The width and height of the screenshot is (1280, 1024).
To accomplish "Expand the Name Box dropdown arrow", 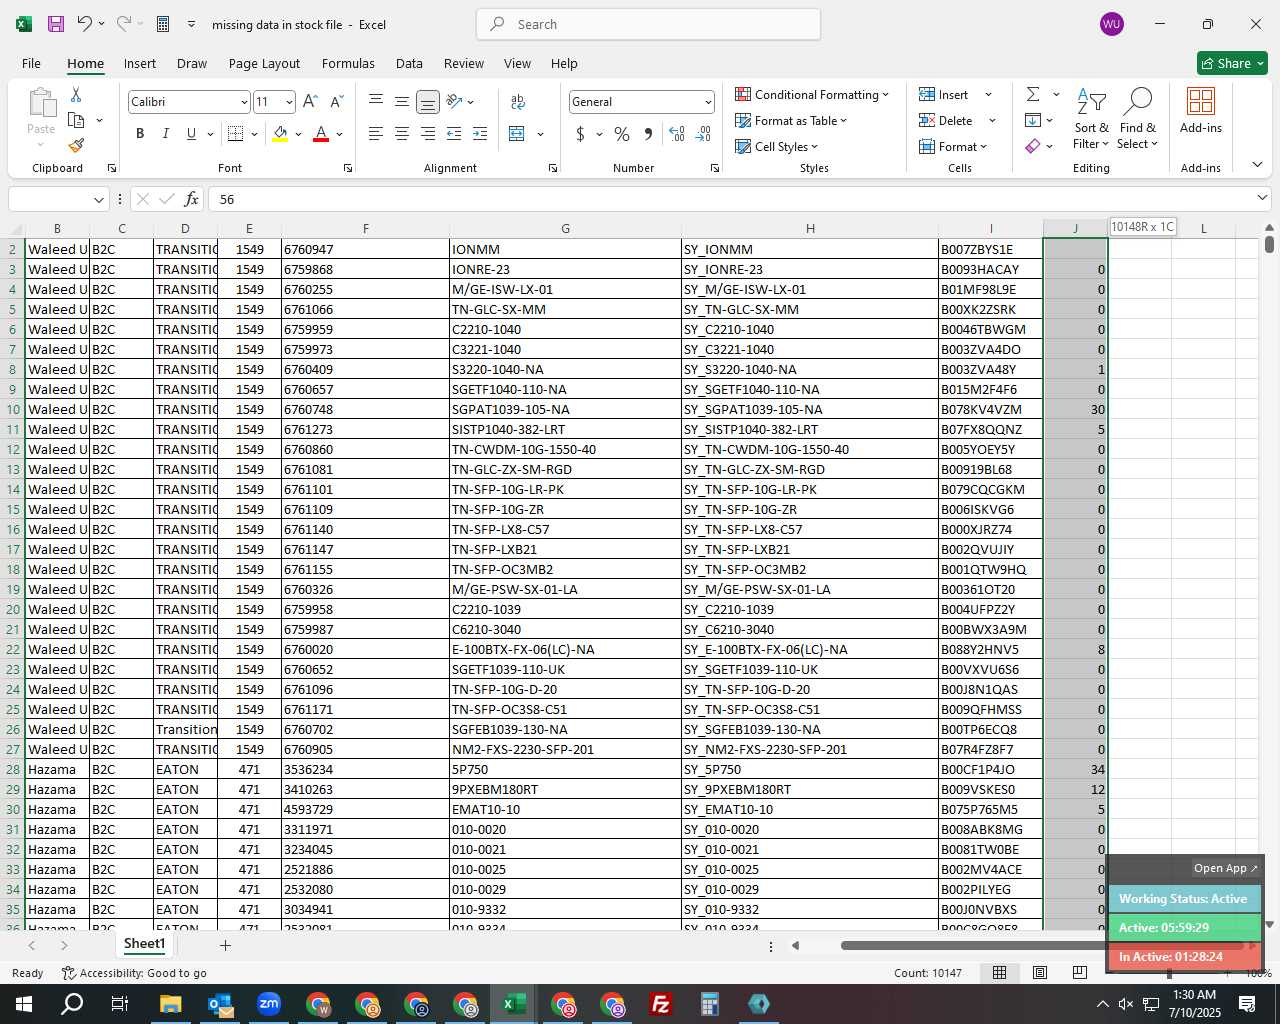I will [x=98, y=199].
